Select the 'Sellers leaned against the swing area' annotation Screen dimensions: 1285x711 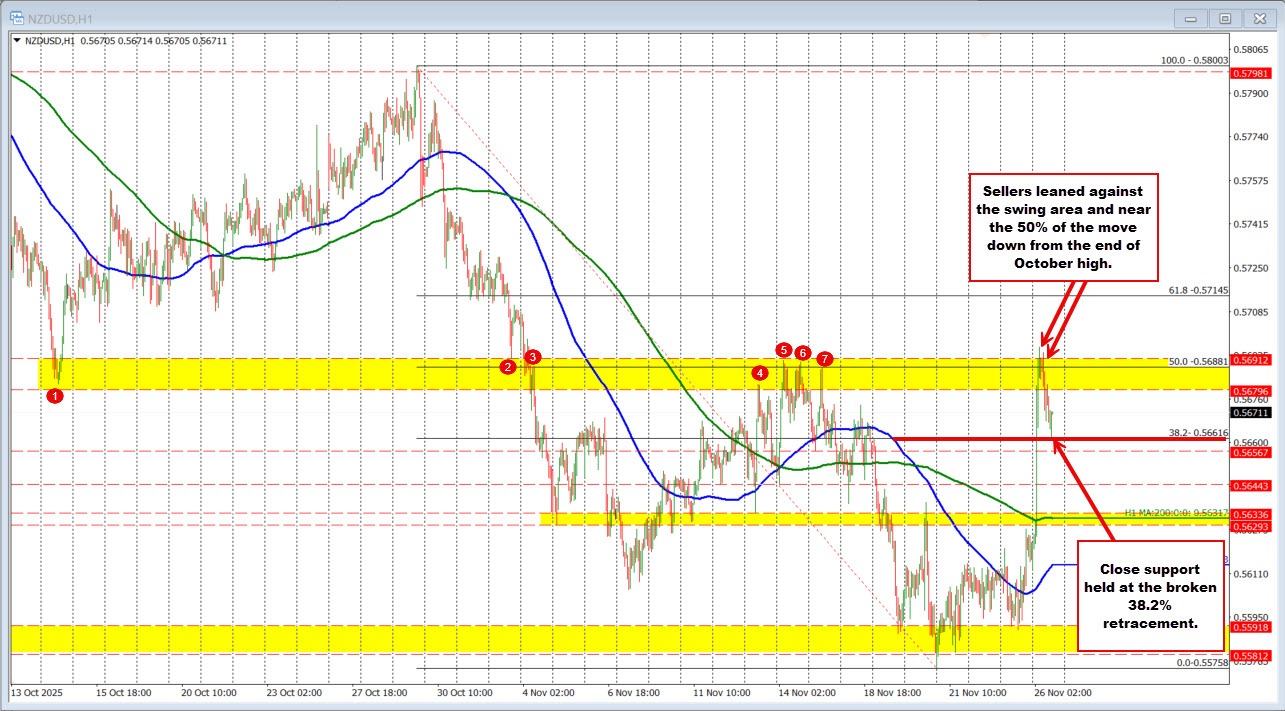[1063, 226]
